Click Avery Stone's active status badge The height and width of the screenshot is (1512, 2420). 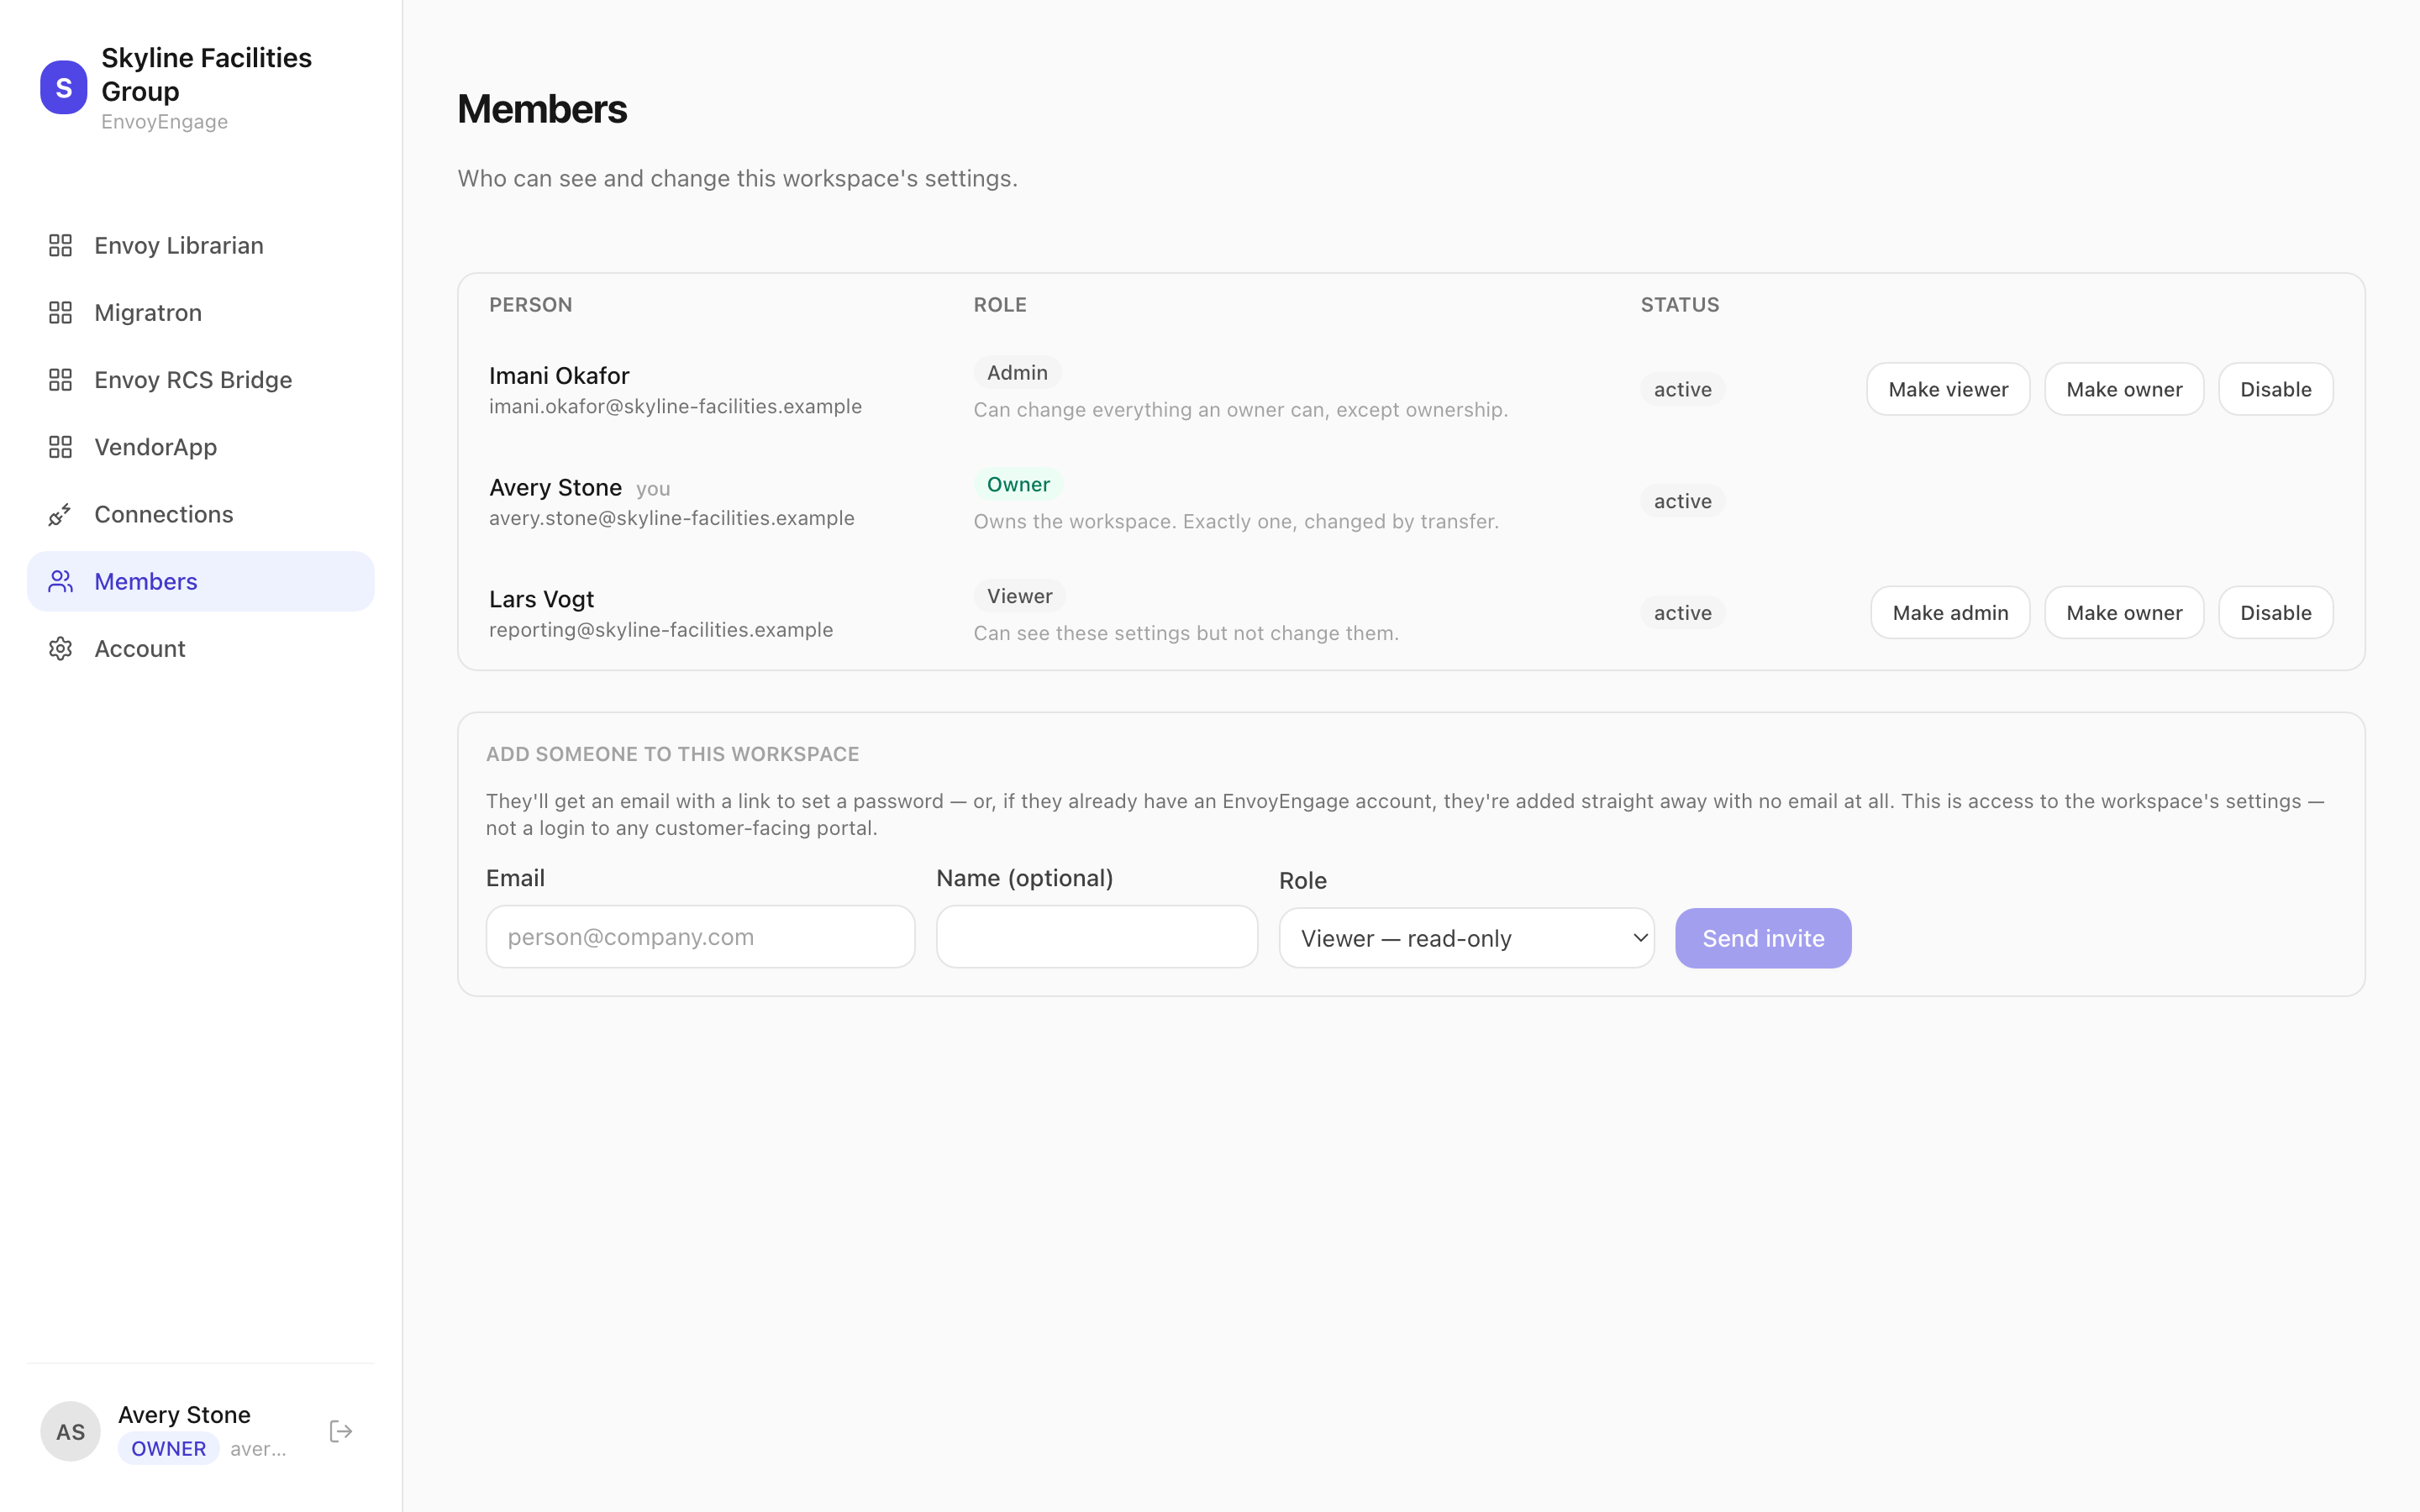1683,501
